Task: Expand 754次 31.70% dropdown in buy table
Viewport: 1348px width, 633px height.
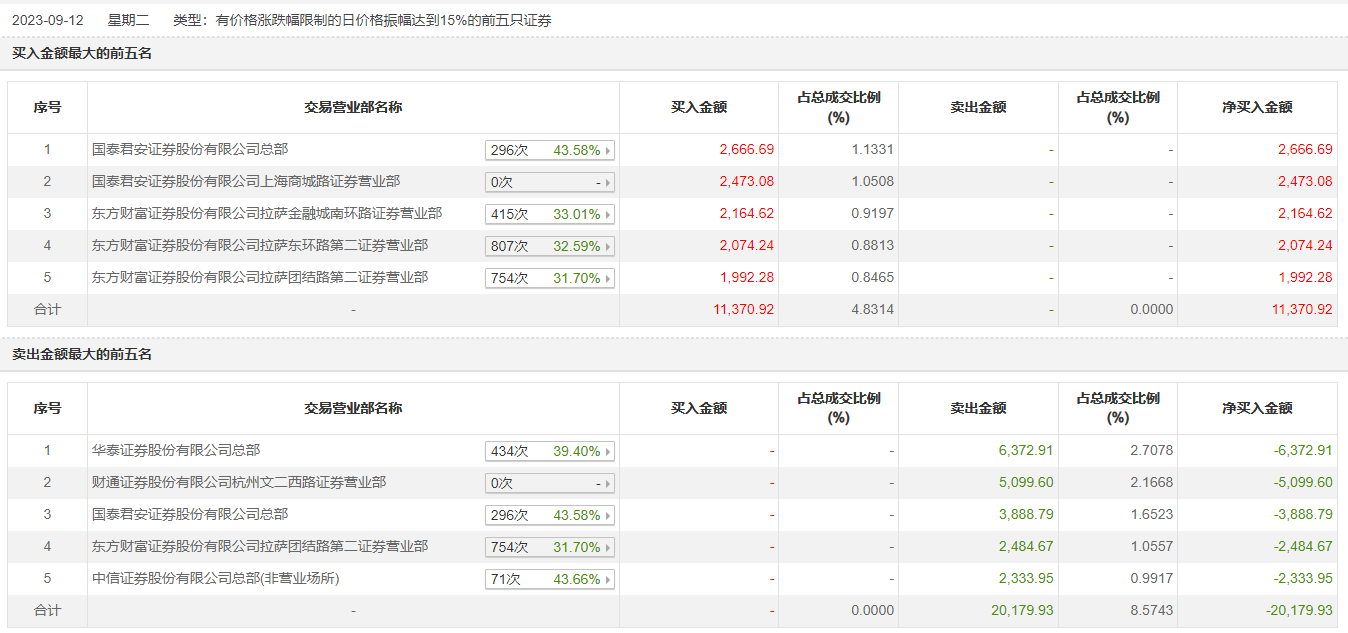Action: coord(550,278)
